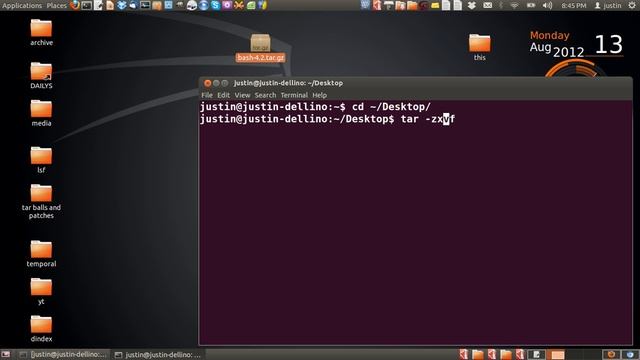The image size is (640, 360).
Task: Open the Applications menu
Action: [22, 5]
